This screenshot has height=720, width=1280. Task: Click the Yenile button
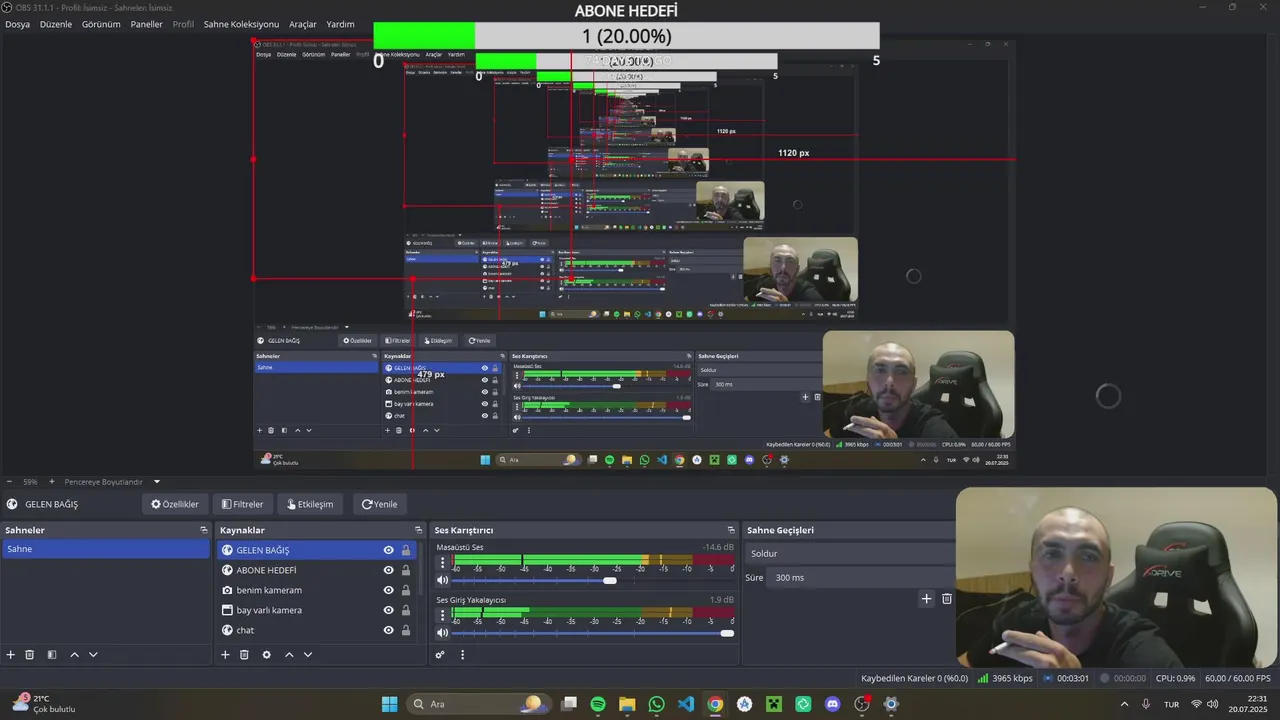click(380, 504)
